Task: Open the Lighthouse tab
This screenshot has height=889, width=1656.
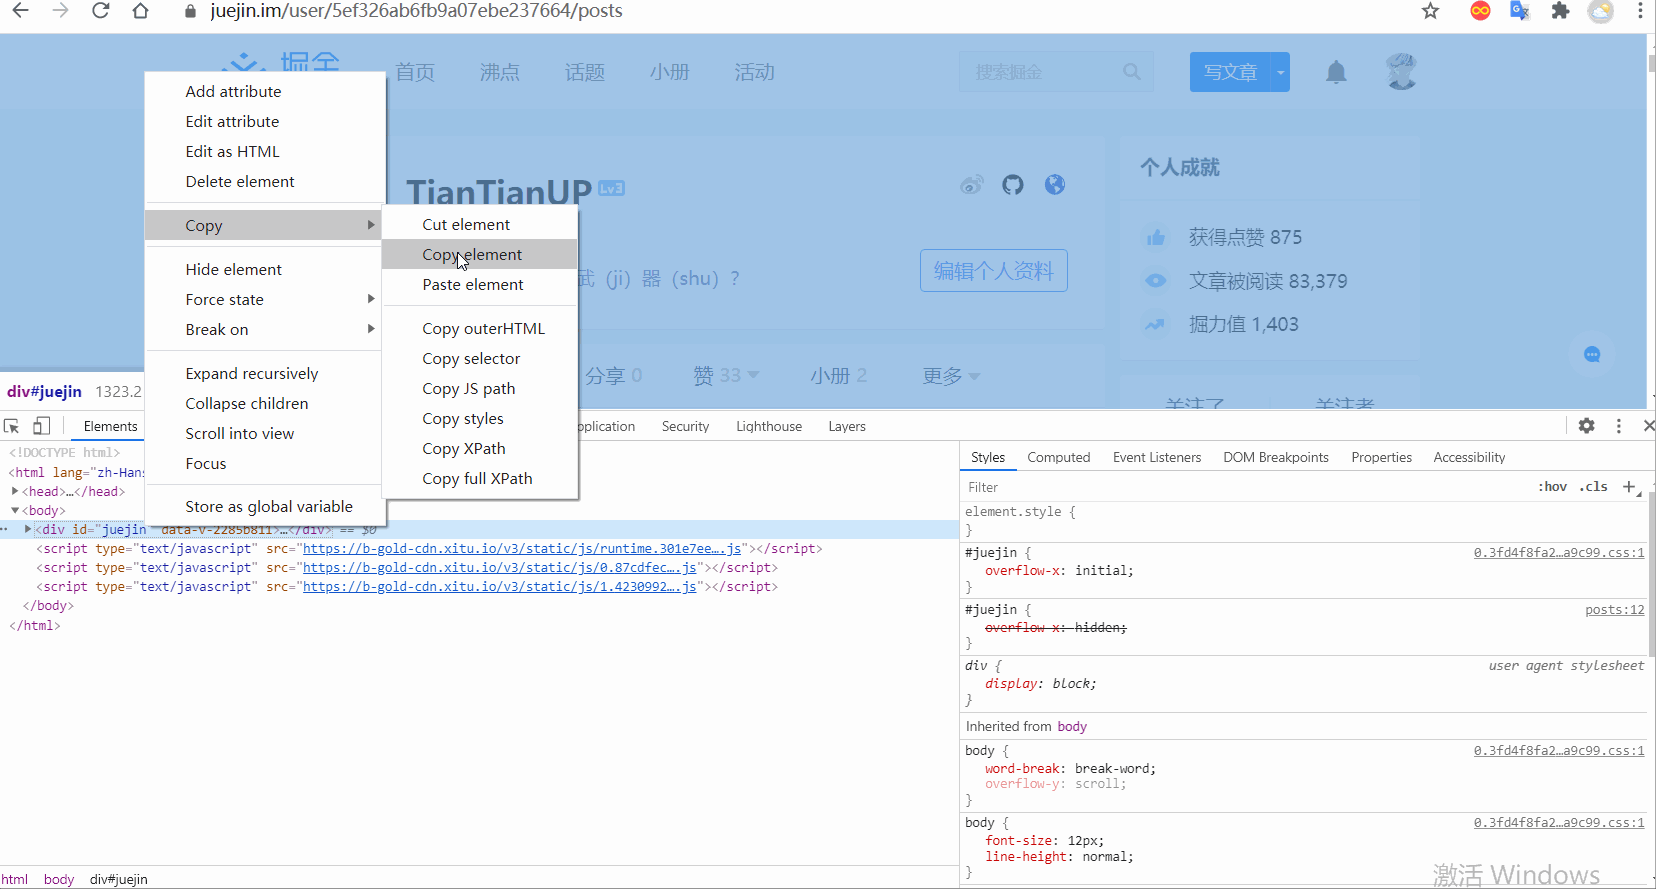Action: pyautogui.click(x=769, y=426)
